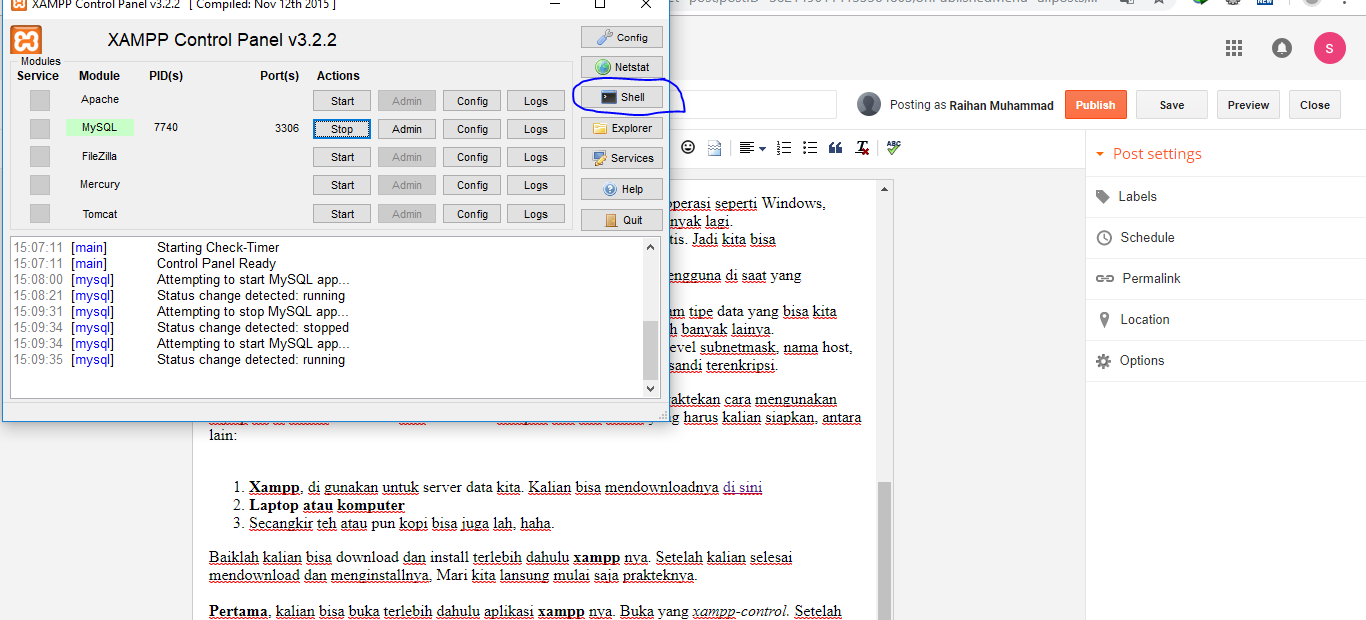Image resolution: width=1366 pixels, height=620 pixels.
Task: Toggle Apache service installation checkbox
Action: (x=39, y=99)
